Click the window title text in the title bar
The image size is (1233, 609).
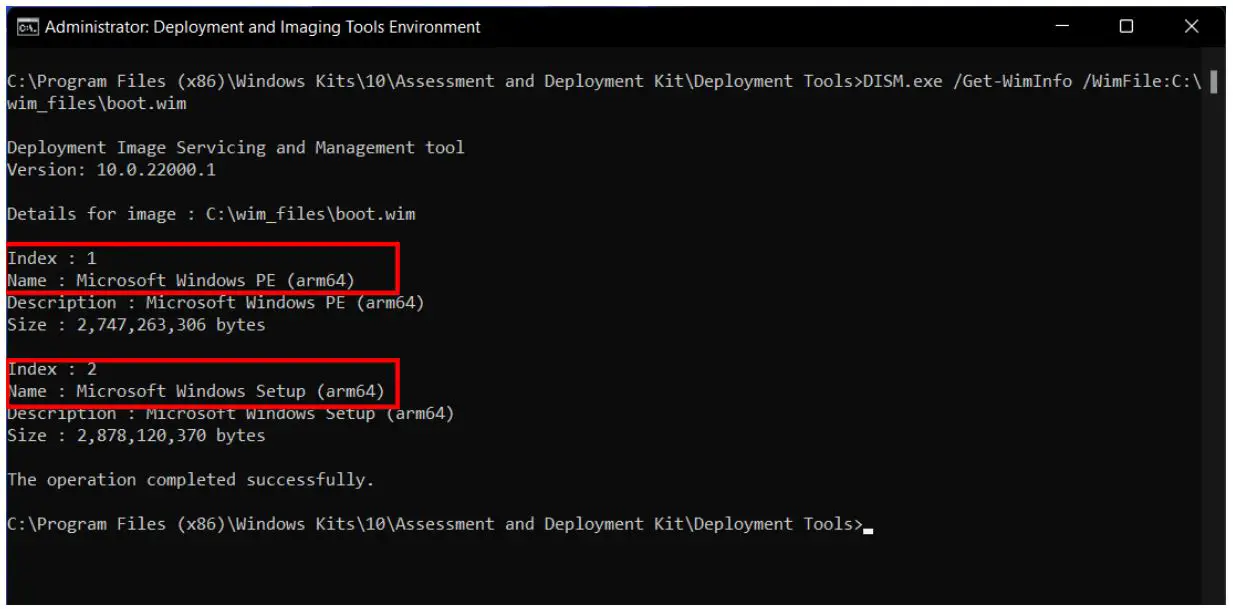click(x=263, y=27)
